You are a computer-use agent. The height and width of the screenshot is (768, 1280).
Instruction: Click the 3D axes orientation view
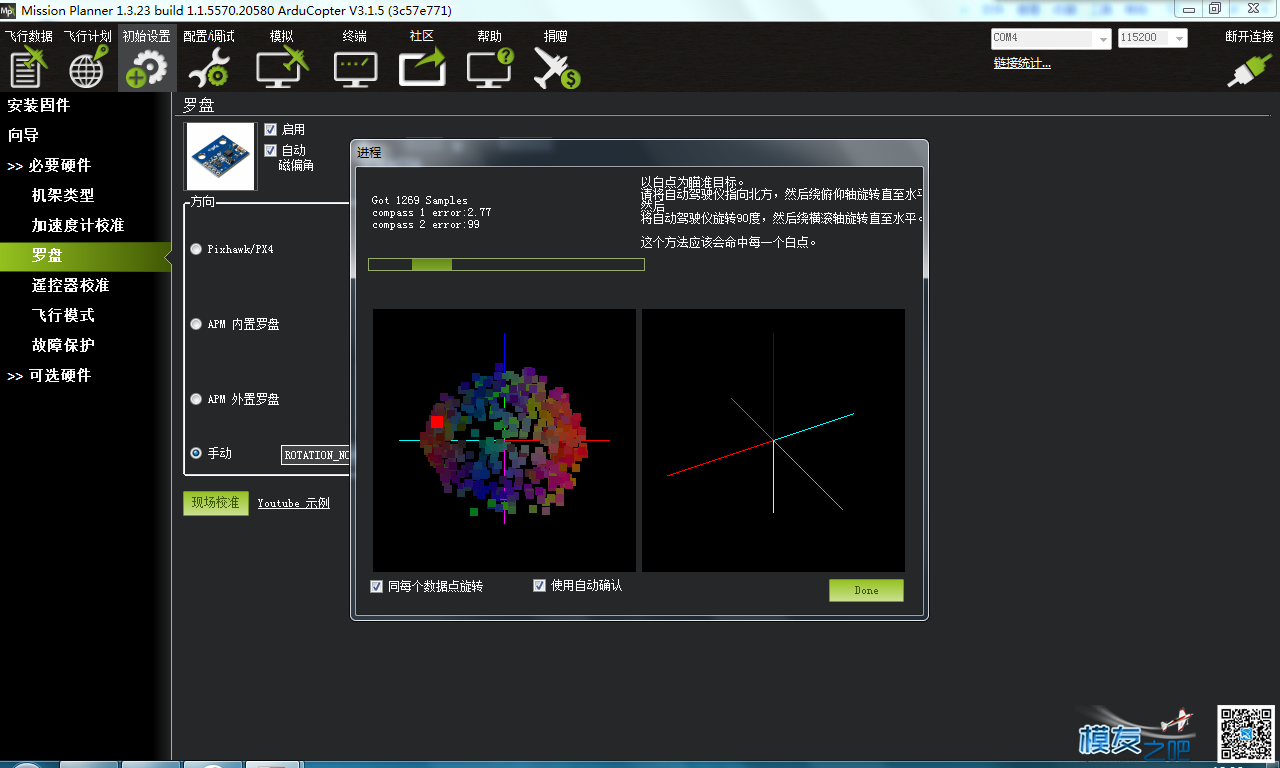coord(773,440)
